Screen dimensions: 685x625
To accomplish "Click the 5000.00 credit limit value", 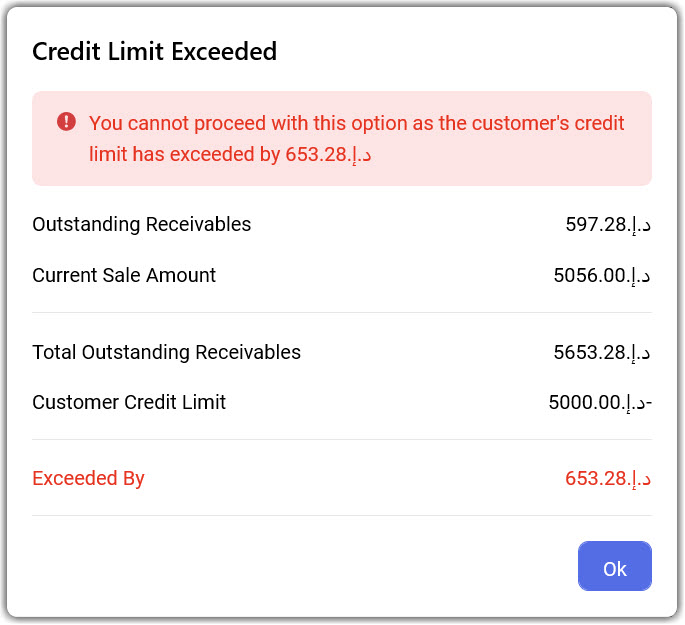I will click(x=600, y=403).
